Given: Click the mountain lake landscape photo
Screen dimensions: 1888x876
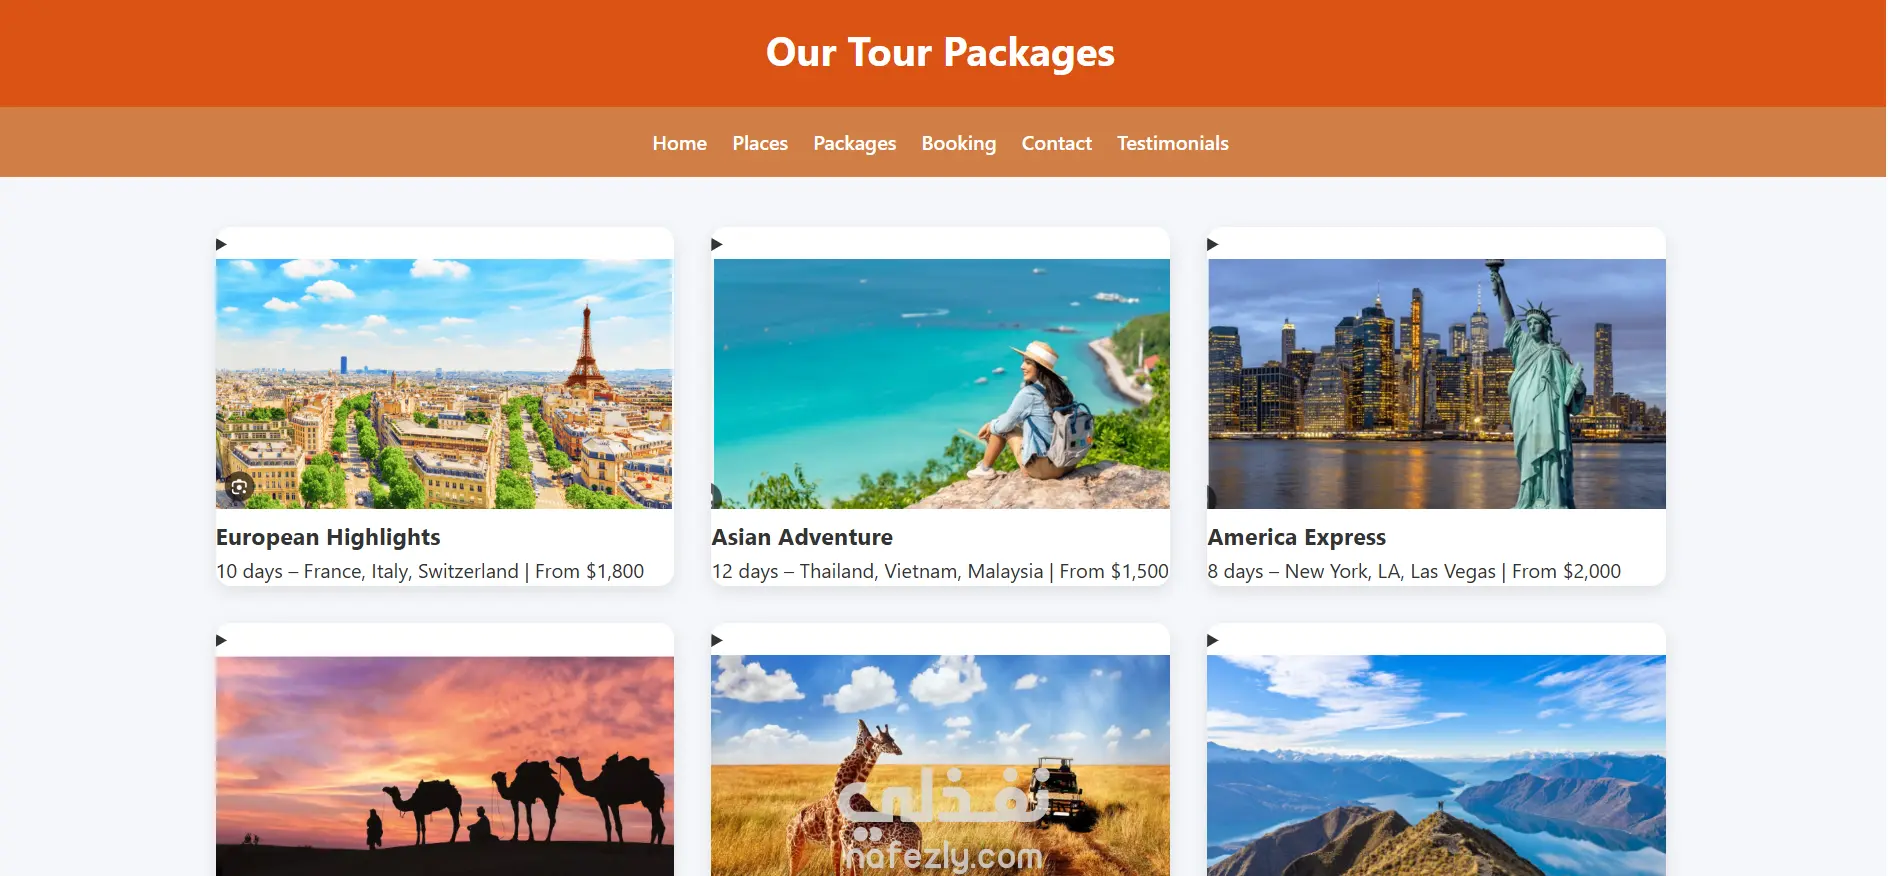Looking at the screenshot, I should (1436, 766).
